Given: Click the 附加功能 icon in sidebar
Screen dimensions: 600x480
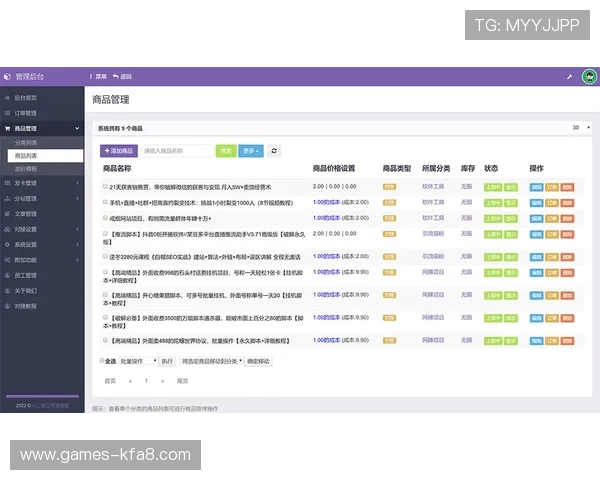Looking at the screenshot, I should 7,260.
